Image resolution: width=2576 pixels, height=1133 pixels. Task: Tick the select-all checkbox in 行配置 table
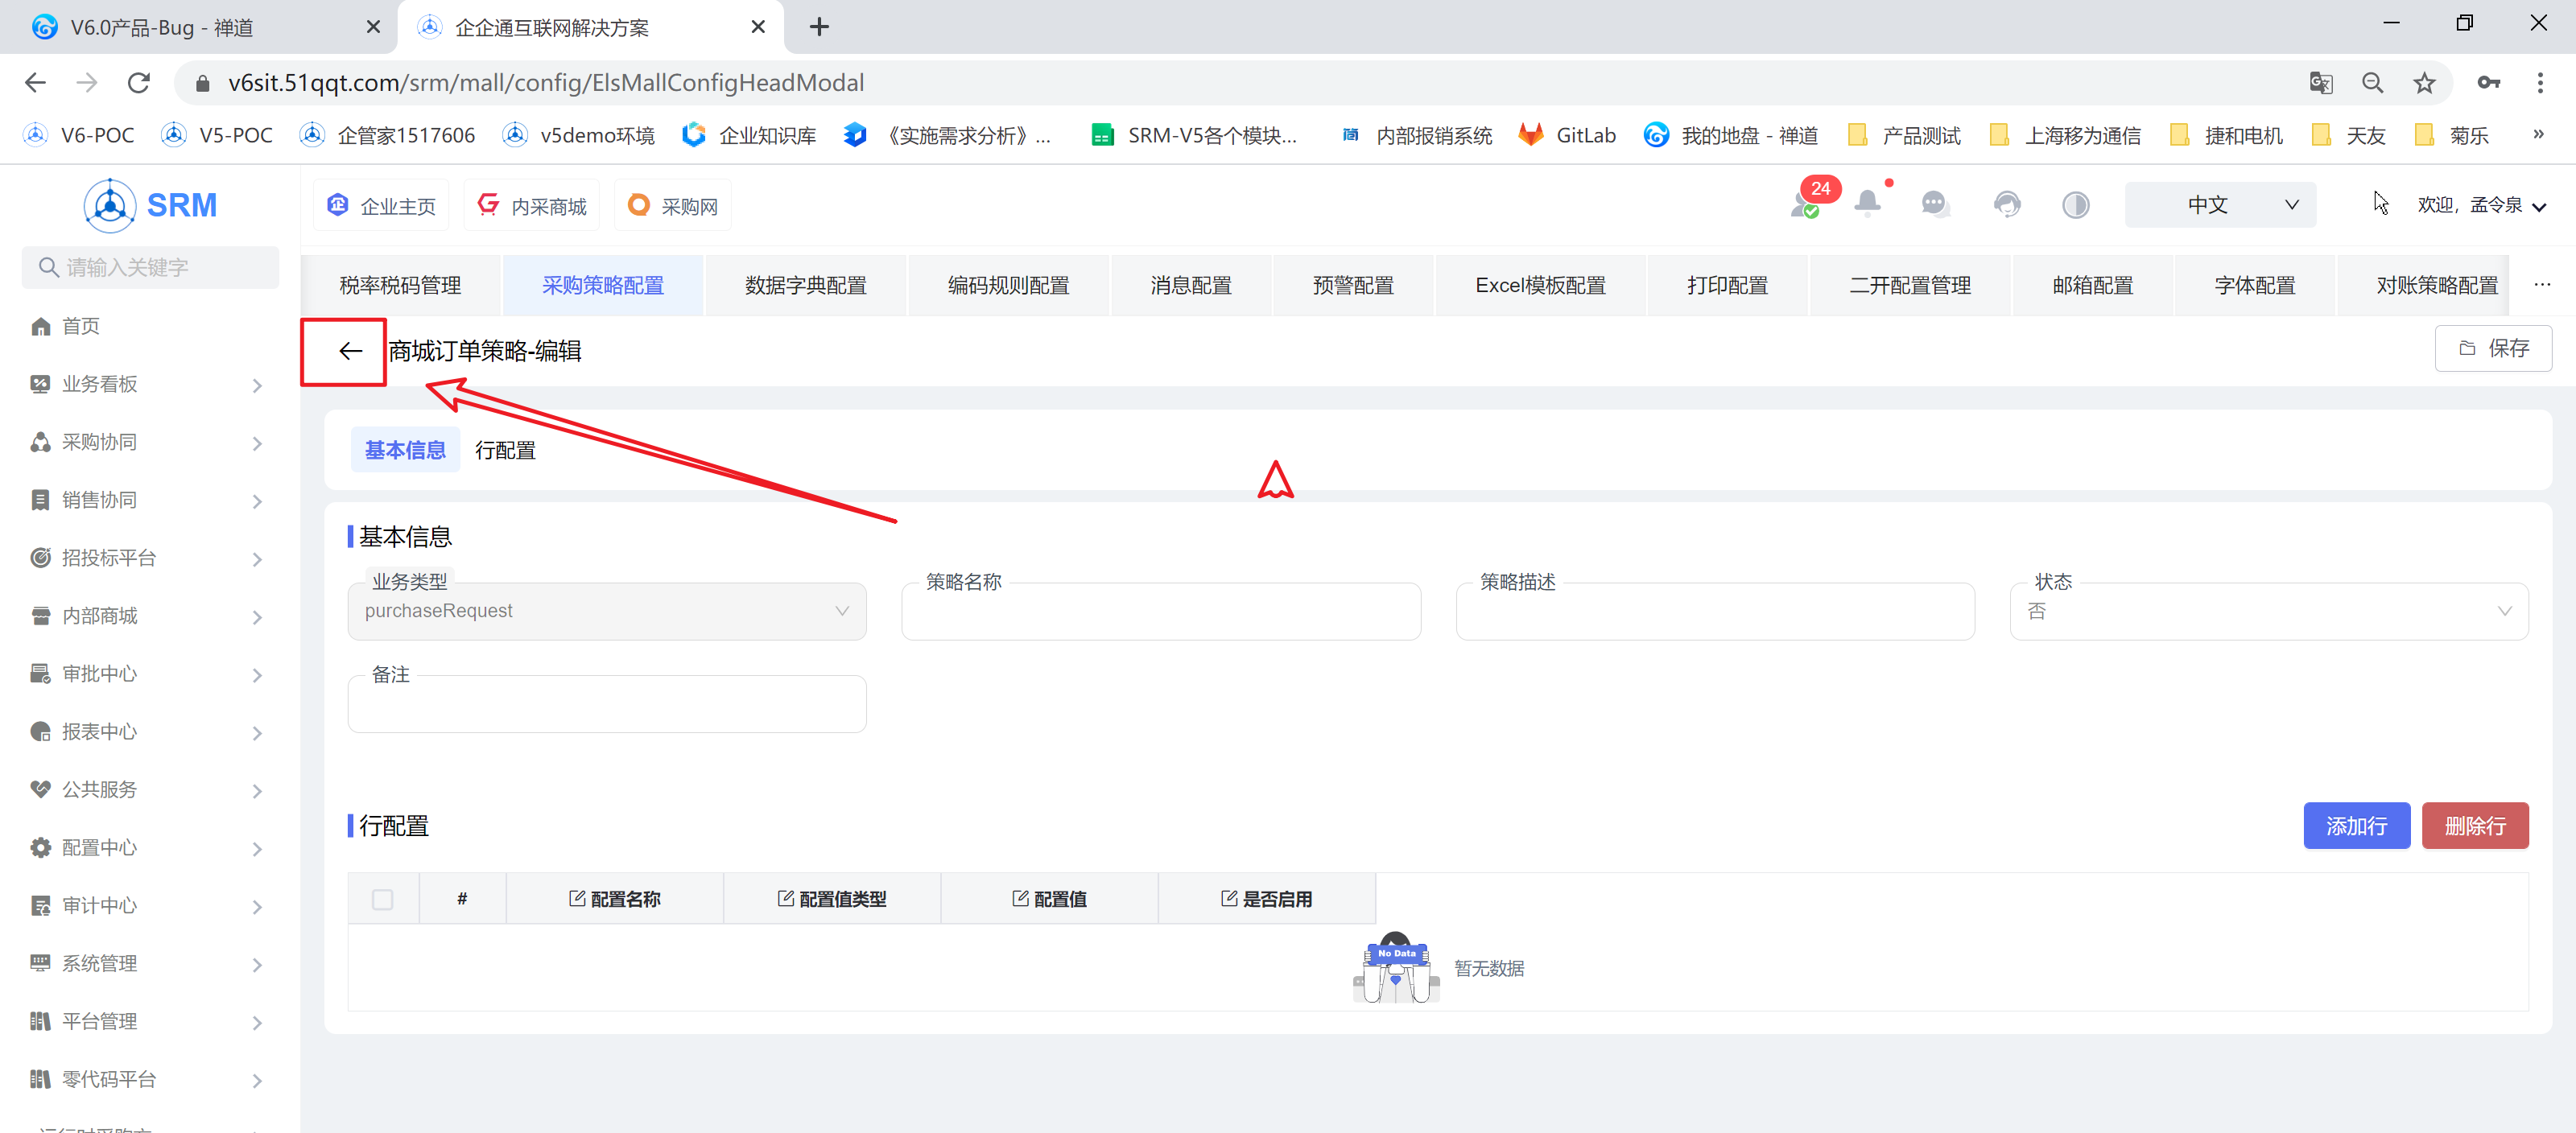(382, 899)
